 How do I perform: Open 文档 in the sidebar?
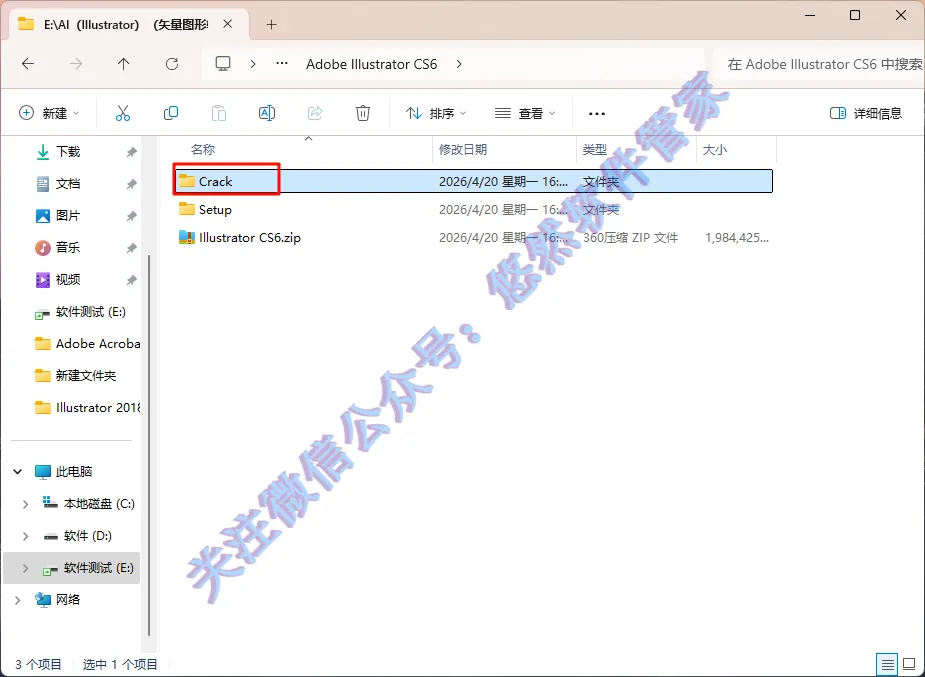click(68, 183)
